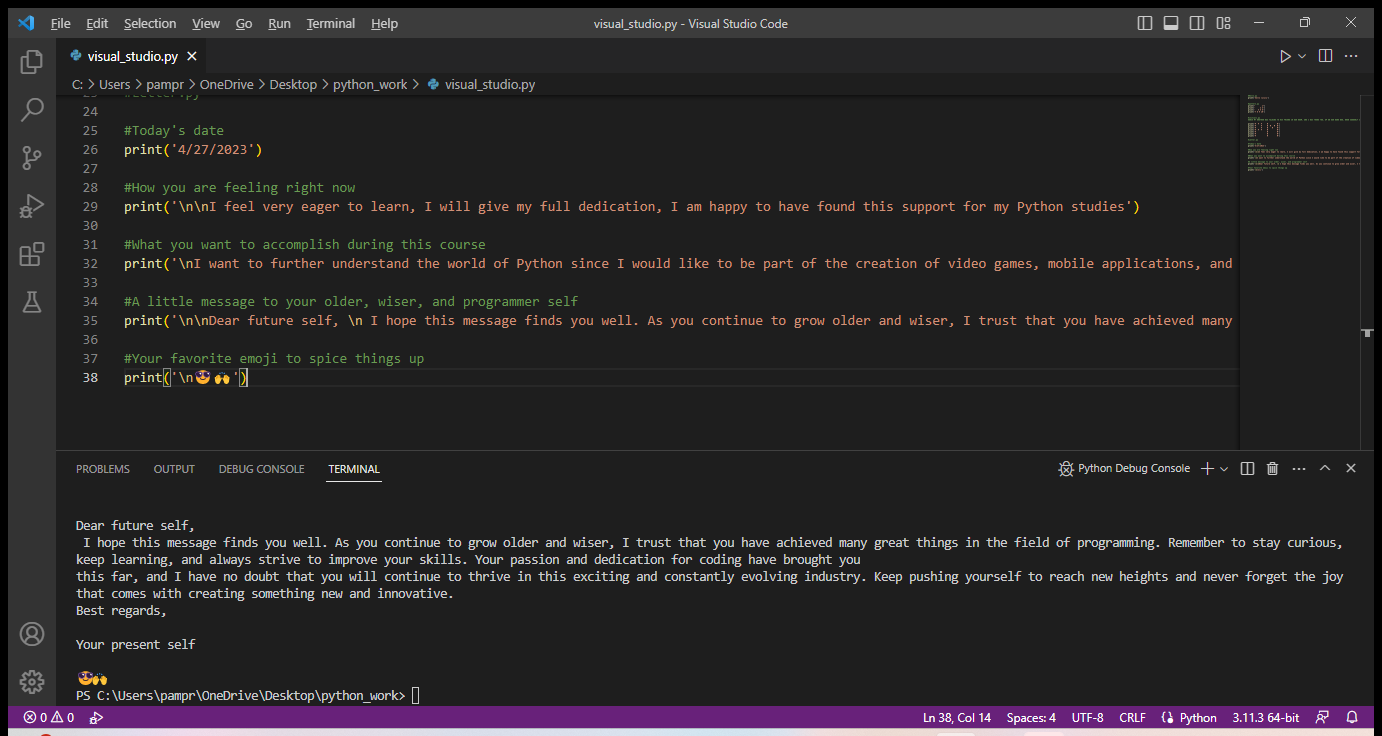Select the visual_studio.py editor tab
Screen dimensions: 1382x736
point(132,57)
